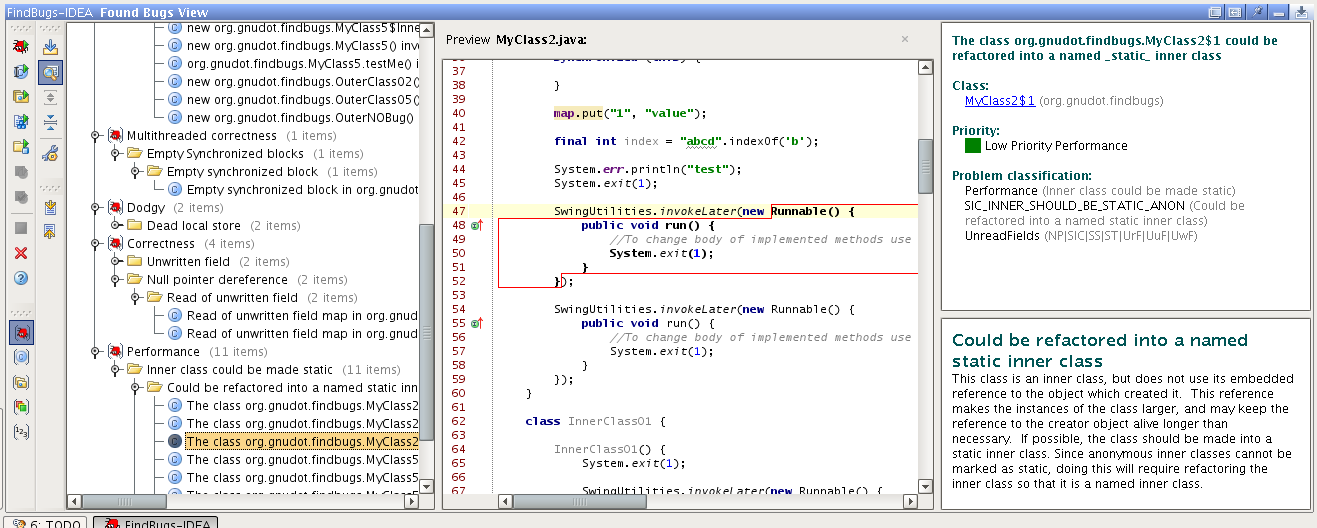
Task: Click the override gutter icon on line 48
Action: point(476,226)
